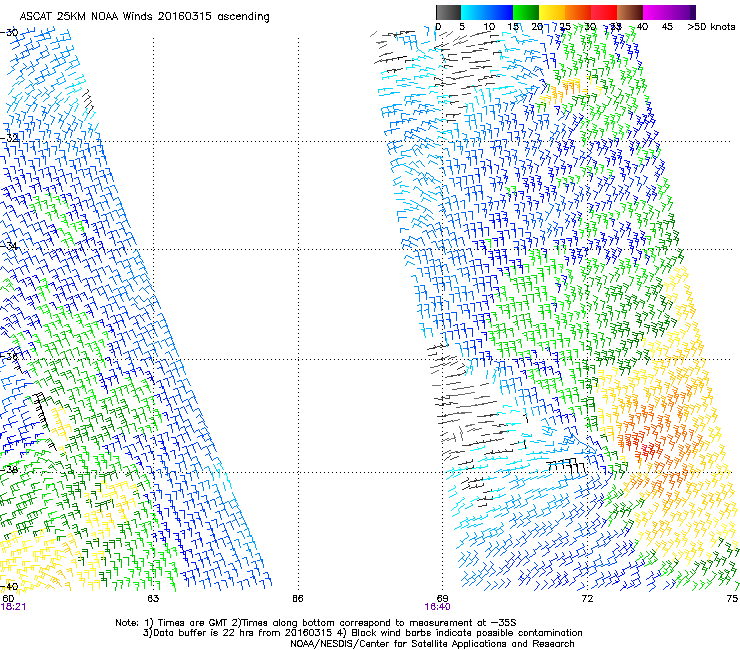Click the "69" longitude axis label
Image resolution: width=740 pixels, height=650 pixels.
tap(442, 599)
